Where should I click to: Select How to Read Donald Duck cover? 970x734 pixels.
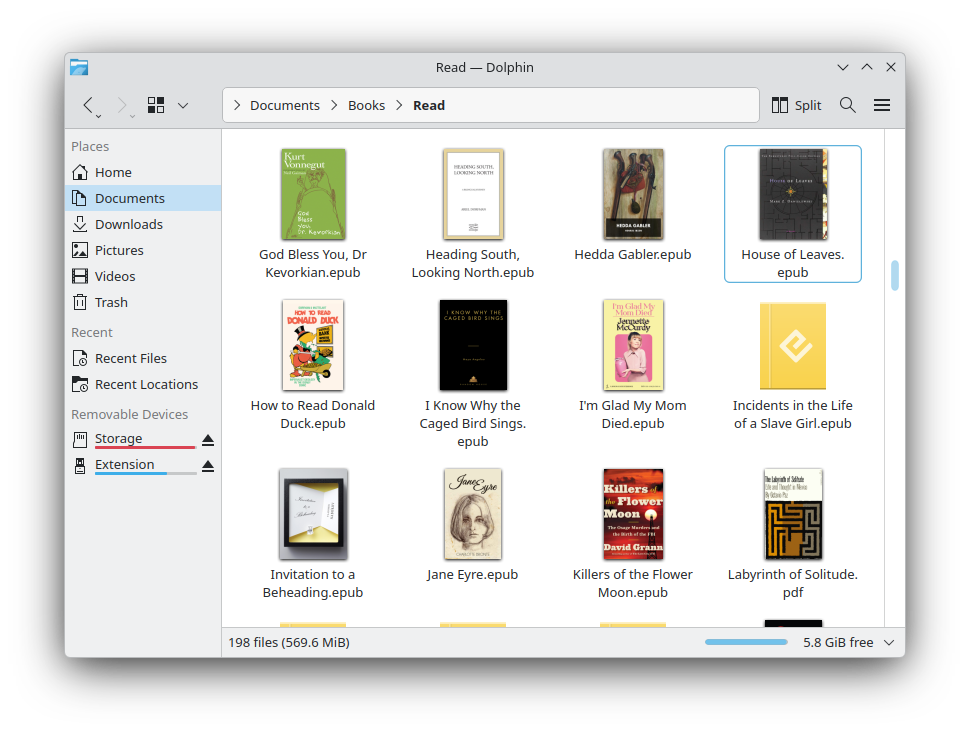(x=313, y=345)
